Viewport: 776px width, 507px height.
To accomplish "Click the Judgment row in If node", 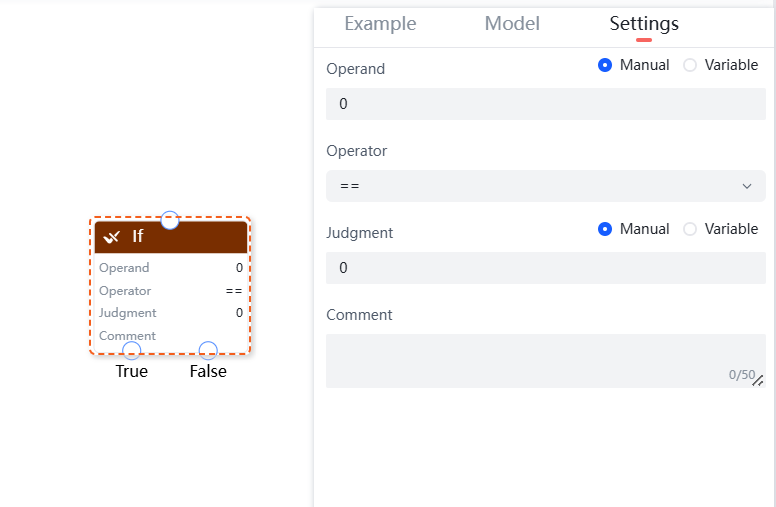I will [x=170, y=313].
